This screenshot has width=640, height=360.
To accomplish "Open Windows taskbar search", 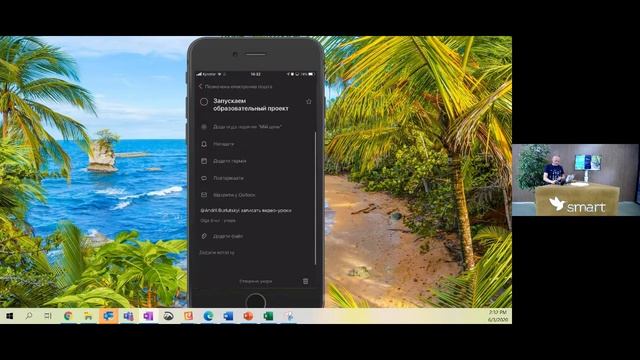I will pyautogui.click(x=29, y=316).
